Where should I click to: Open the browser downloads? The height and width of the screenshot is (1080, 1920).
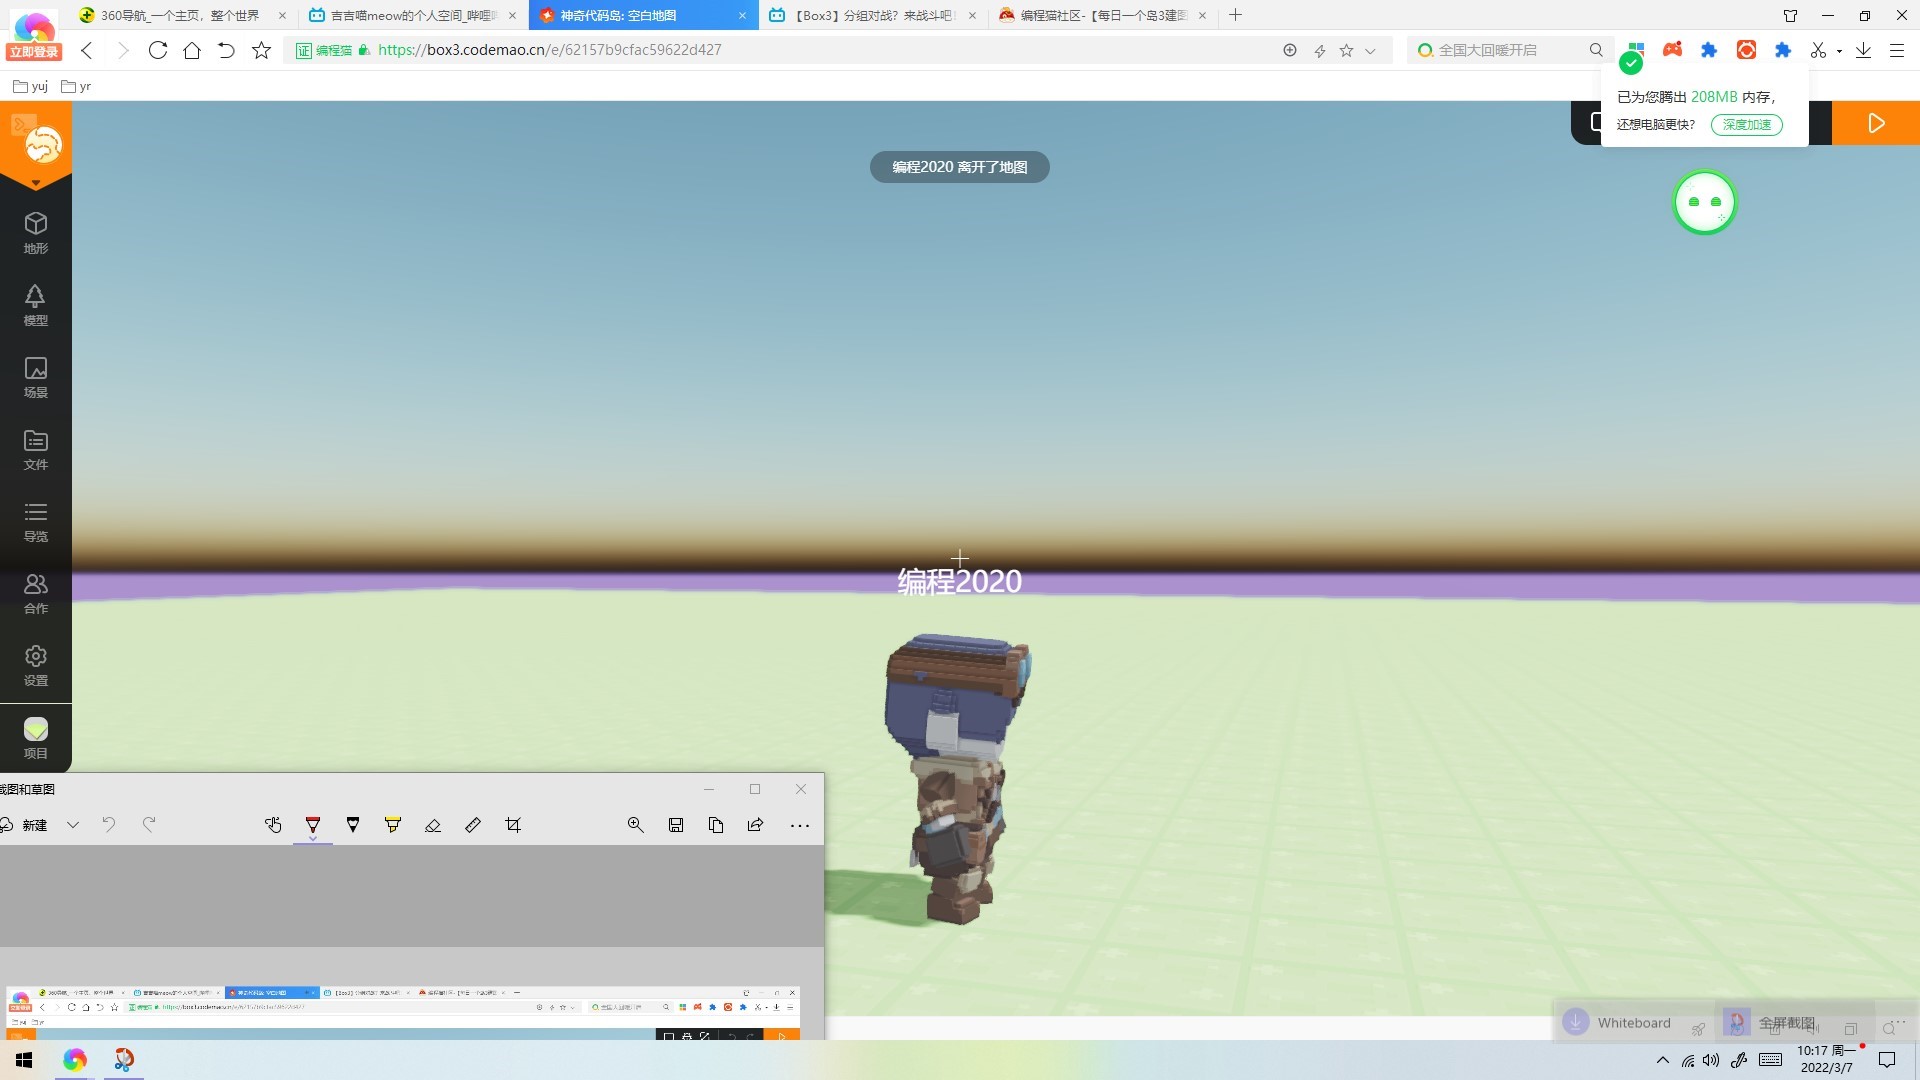pos(1863,50)
